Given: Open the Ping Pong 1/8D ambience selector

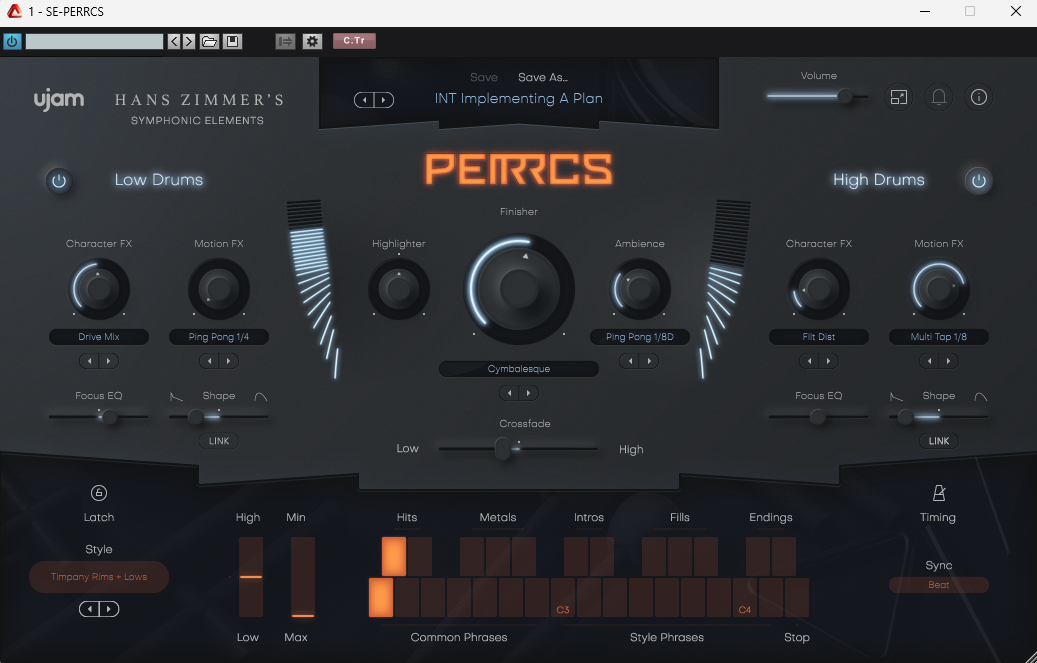Looking at the screenshot, I should [640, 337].
